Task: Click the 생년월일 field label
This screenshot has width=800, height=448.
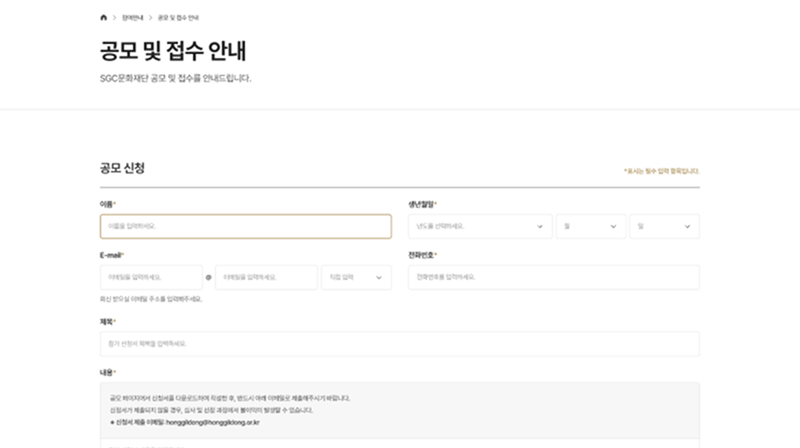Action: tap(421, 204)
